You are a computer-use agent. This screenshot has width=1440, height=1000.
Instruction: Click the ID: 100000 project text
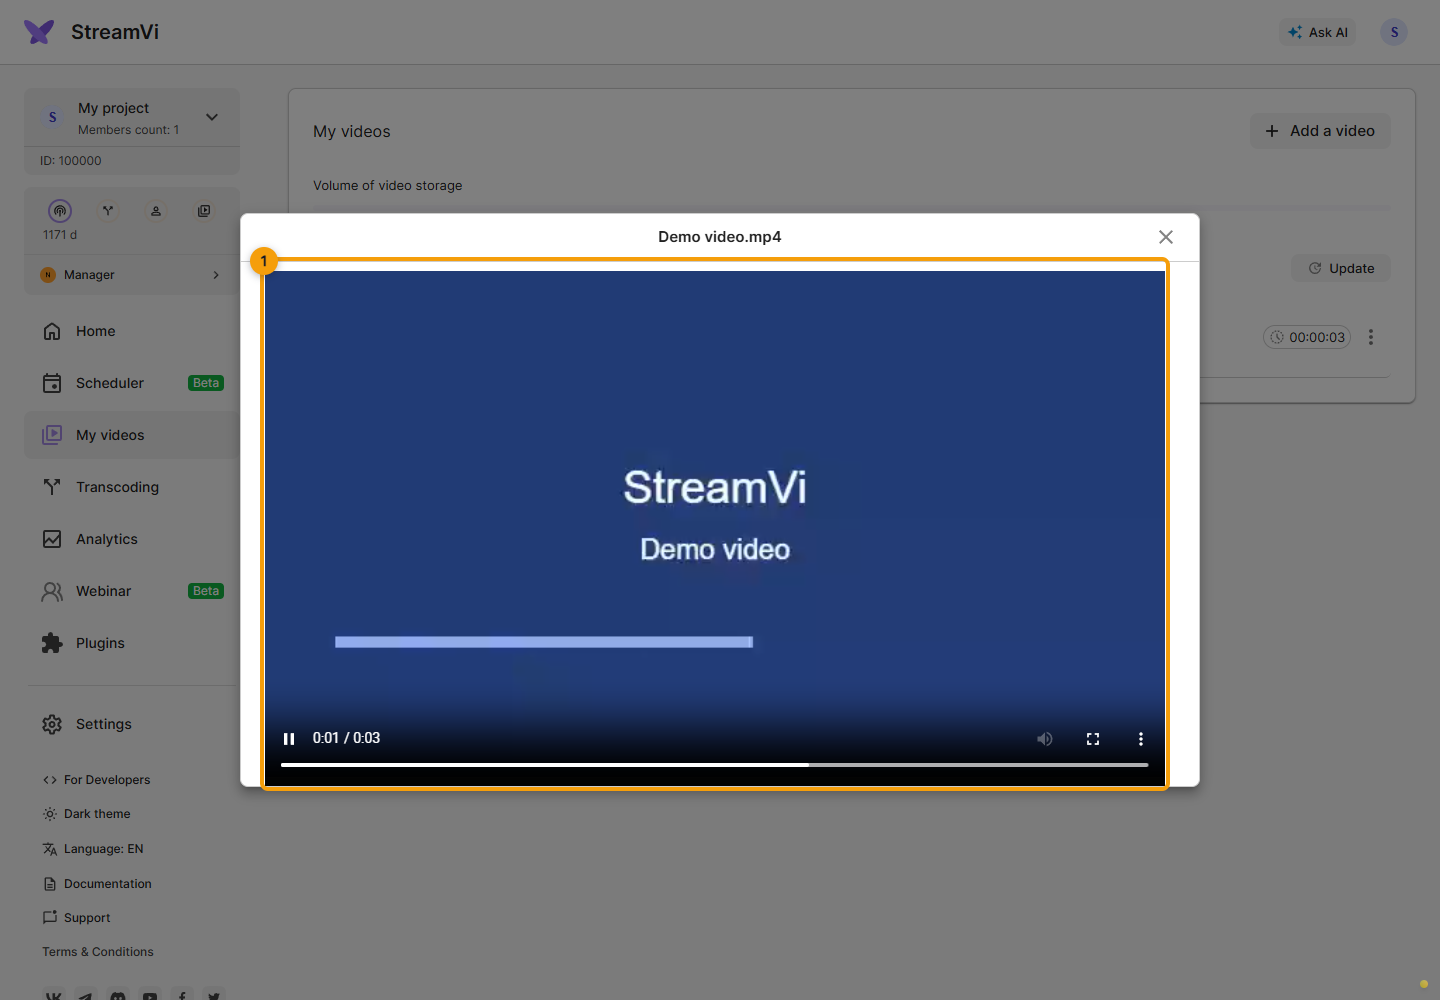(71, 161)
